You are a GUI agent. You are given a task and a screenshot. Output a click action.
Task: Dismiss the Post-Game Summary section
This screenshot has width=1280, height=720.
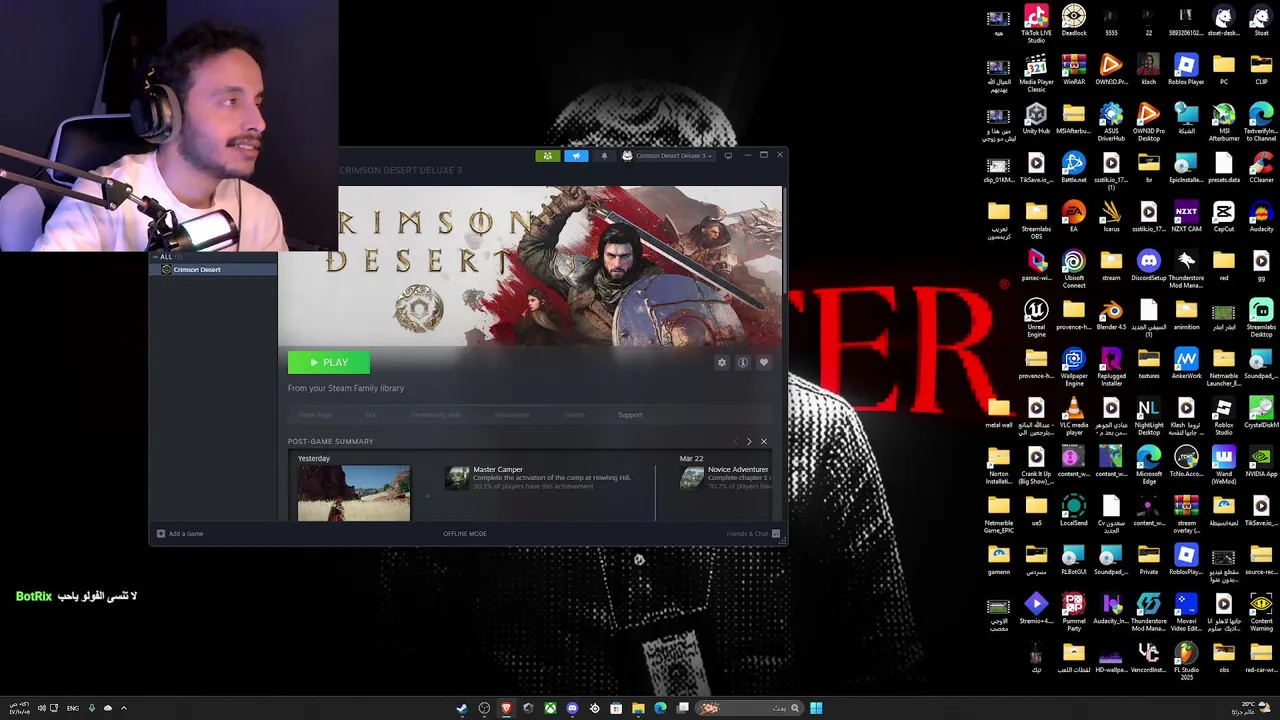pyautogui.click(x=764, y=441)
